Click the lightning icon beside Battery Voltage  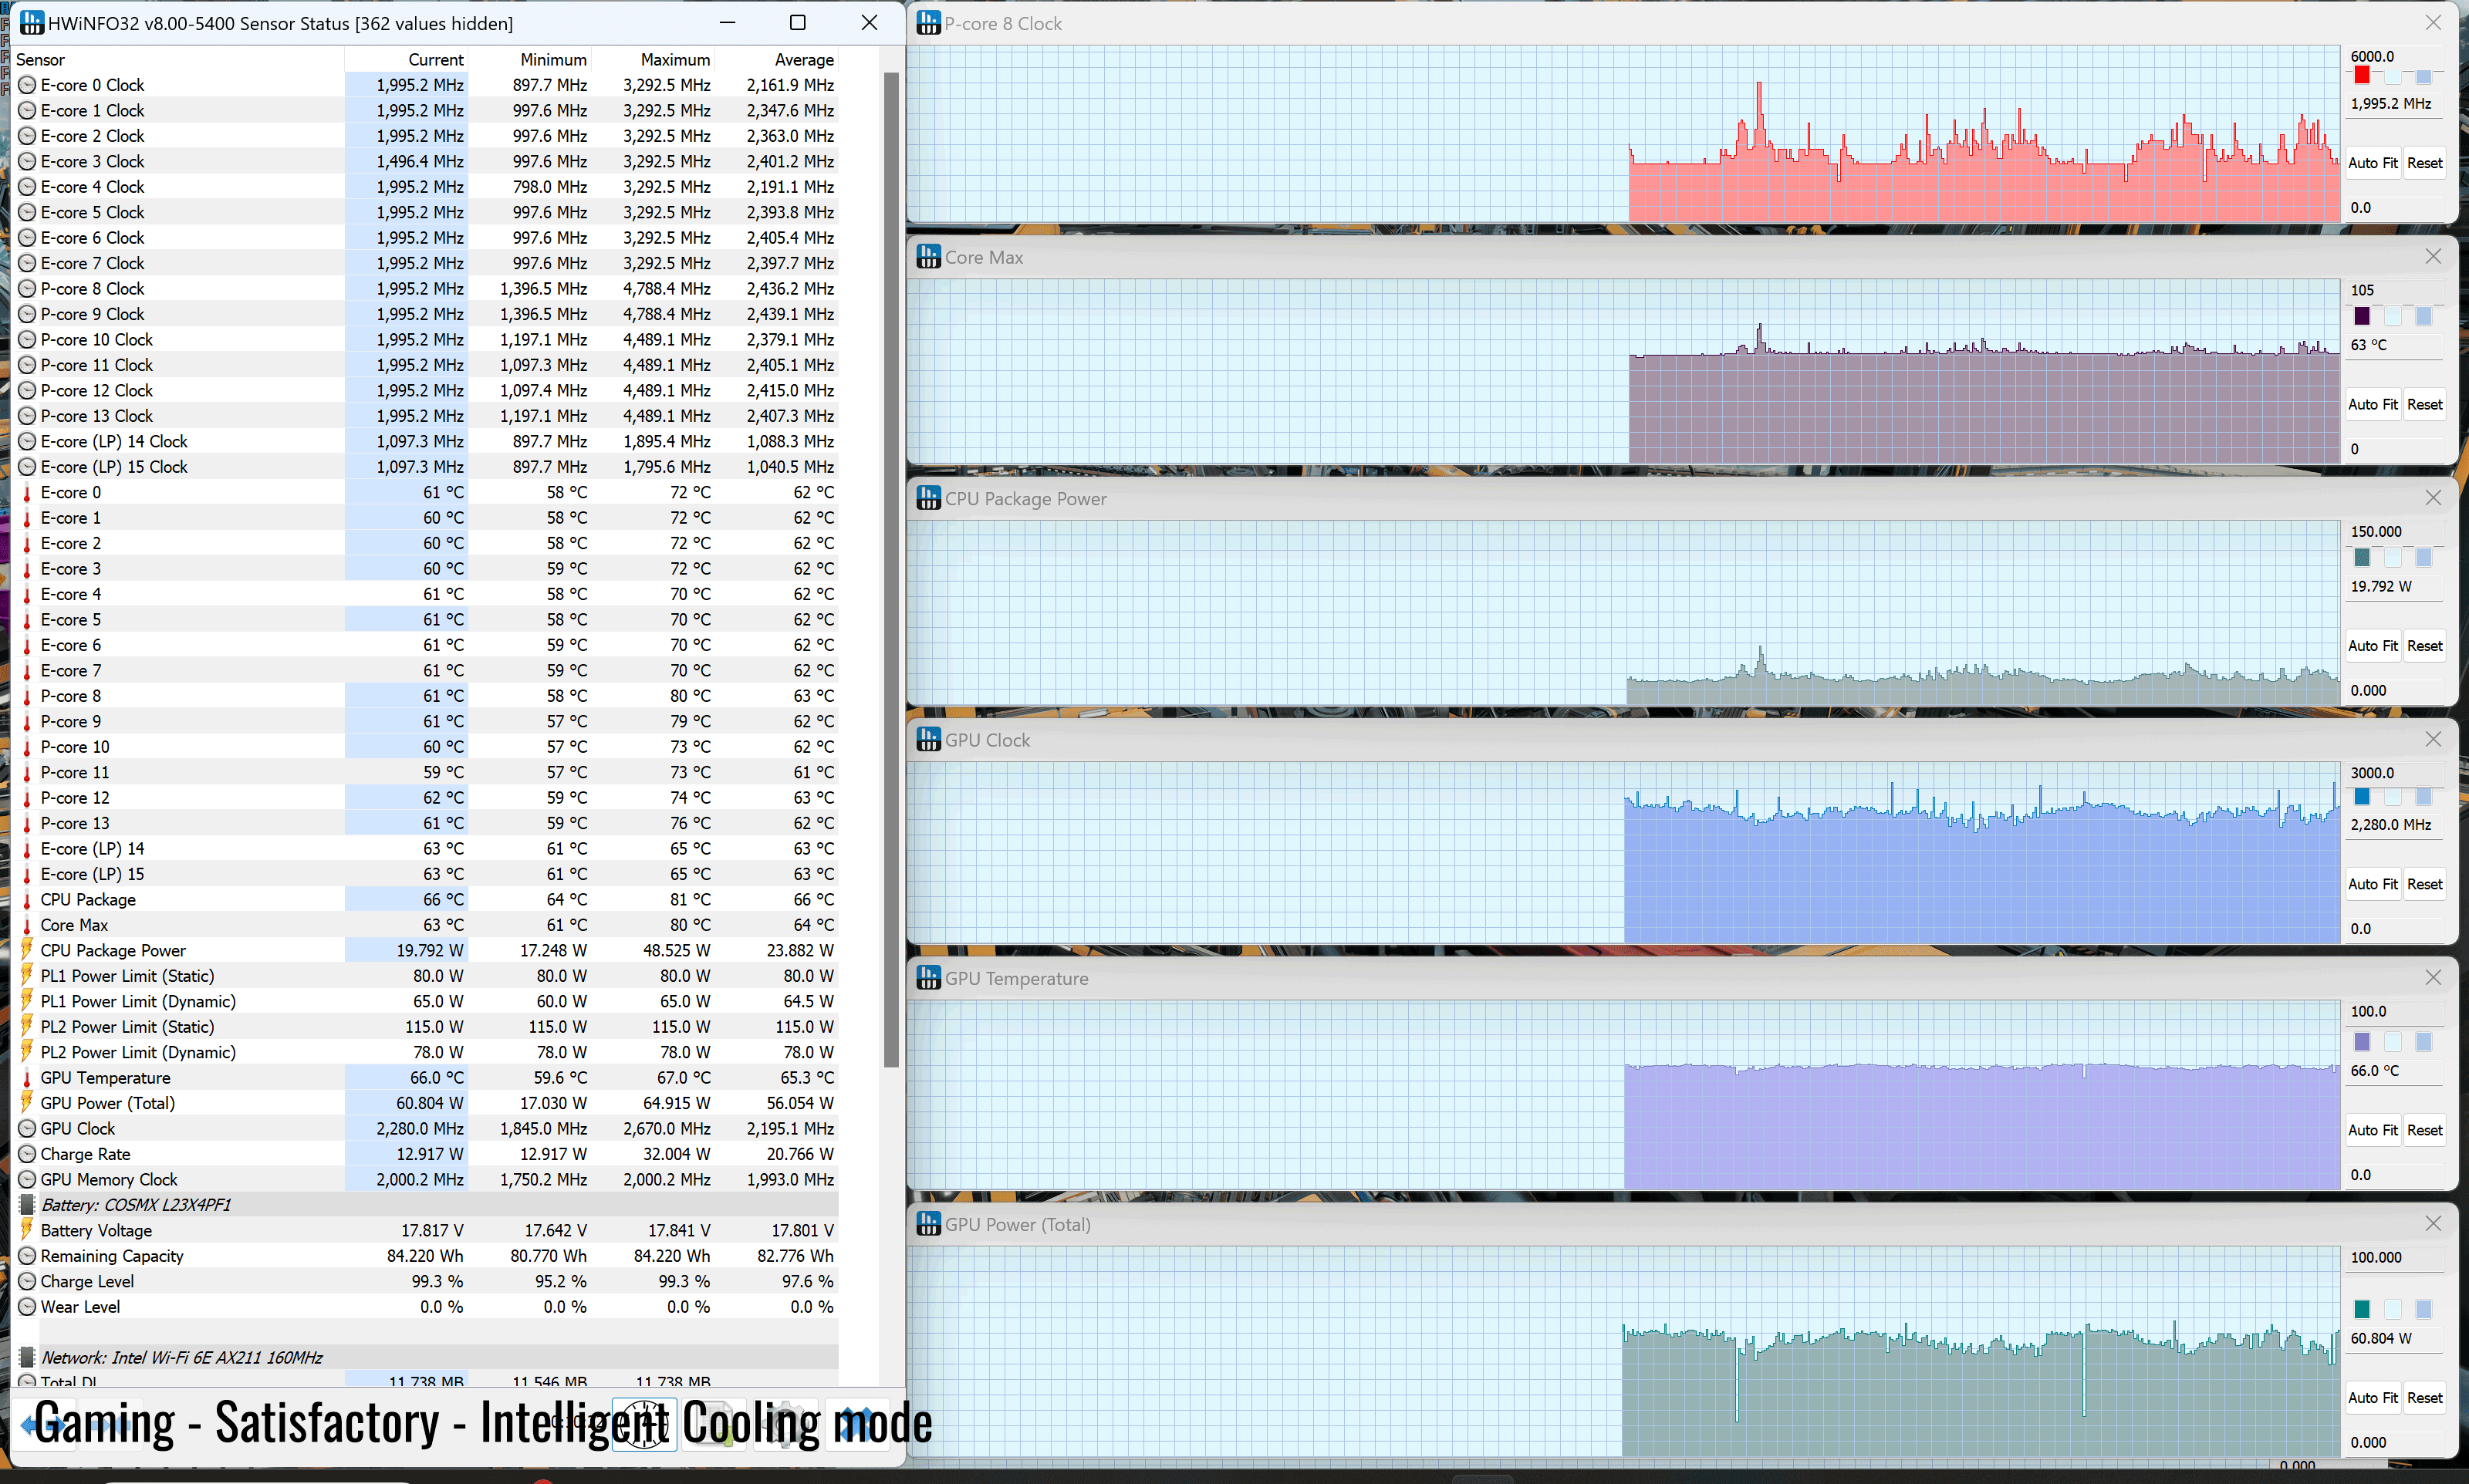(27, 1230)
